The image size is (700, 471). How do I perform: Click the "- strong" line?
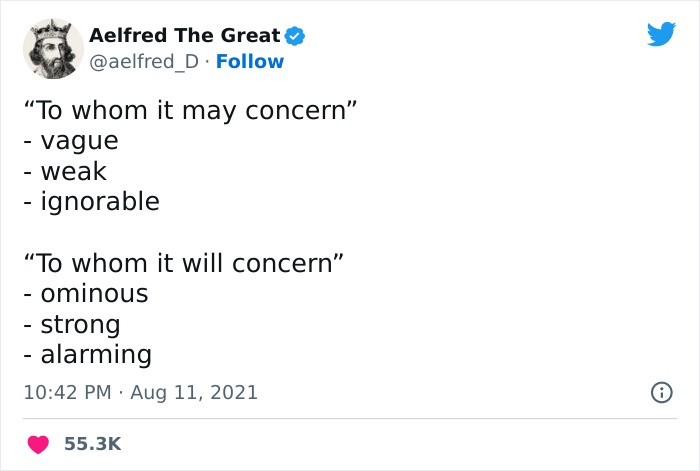tap(71, 324)
